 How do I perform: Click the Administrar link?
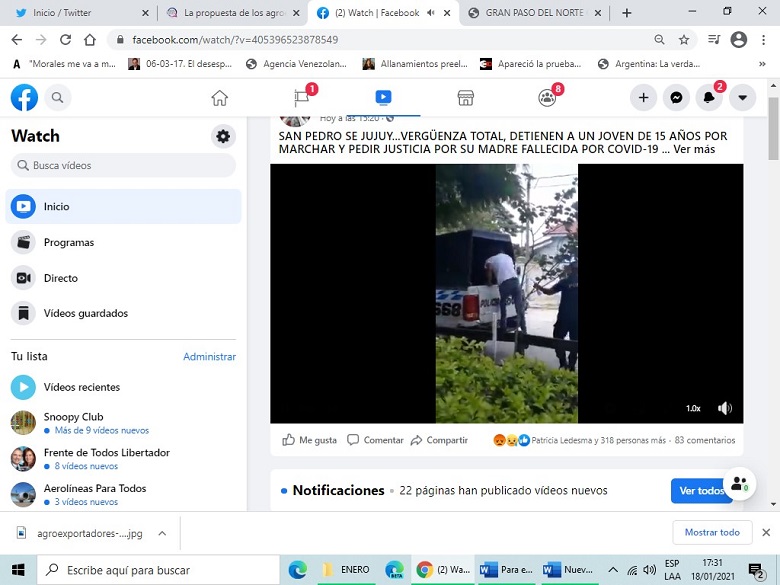(x=209, y=357)
